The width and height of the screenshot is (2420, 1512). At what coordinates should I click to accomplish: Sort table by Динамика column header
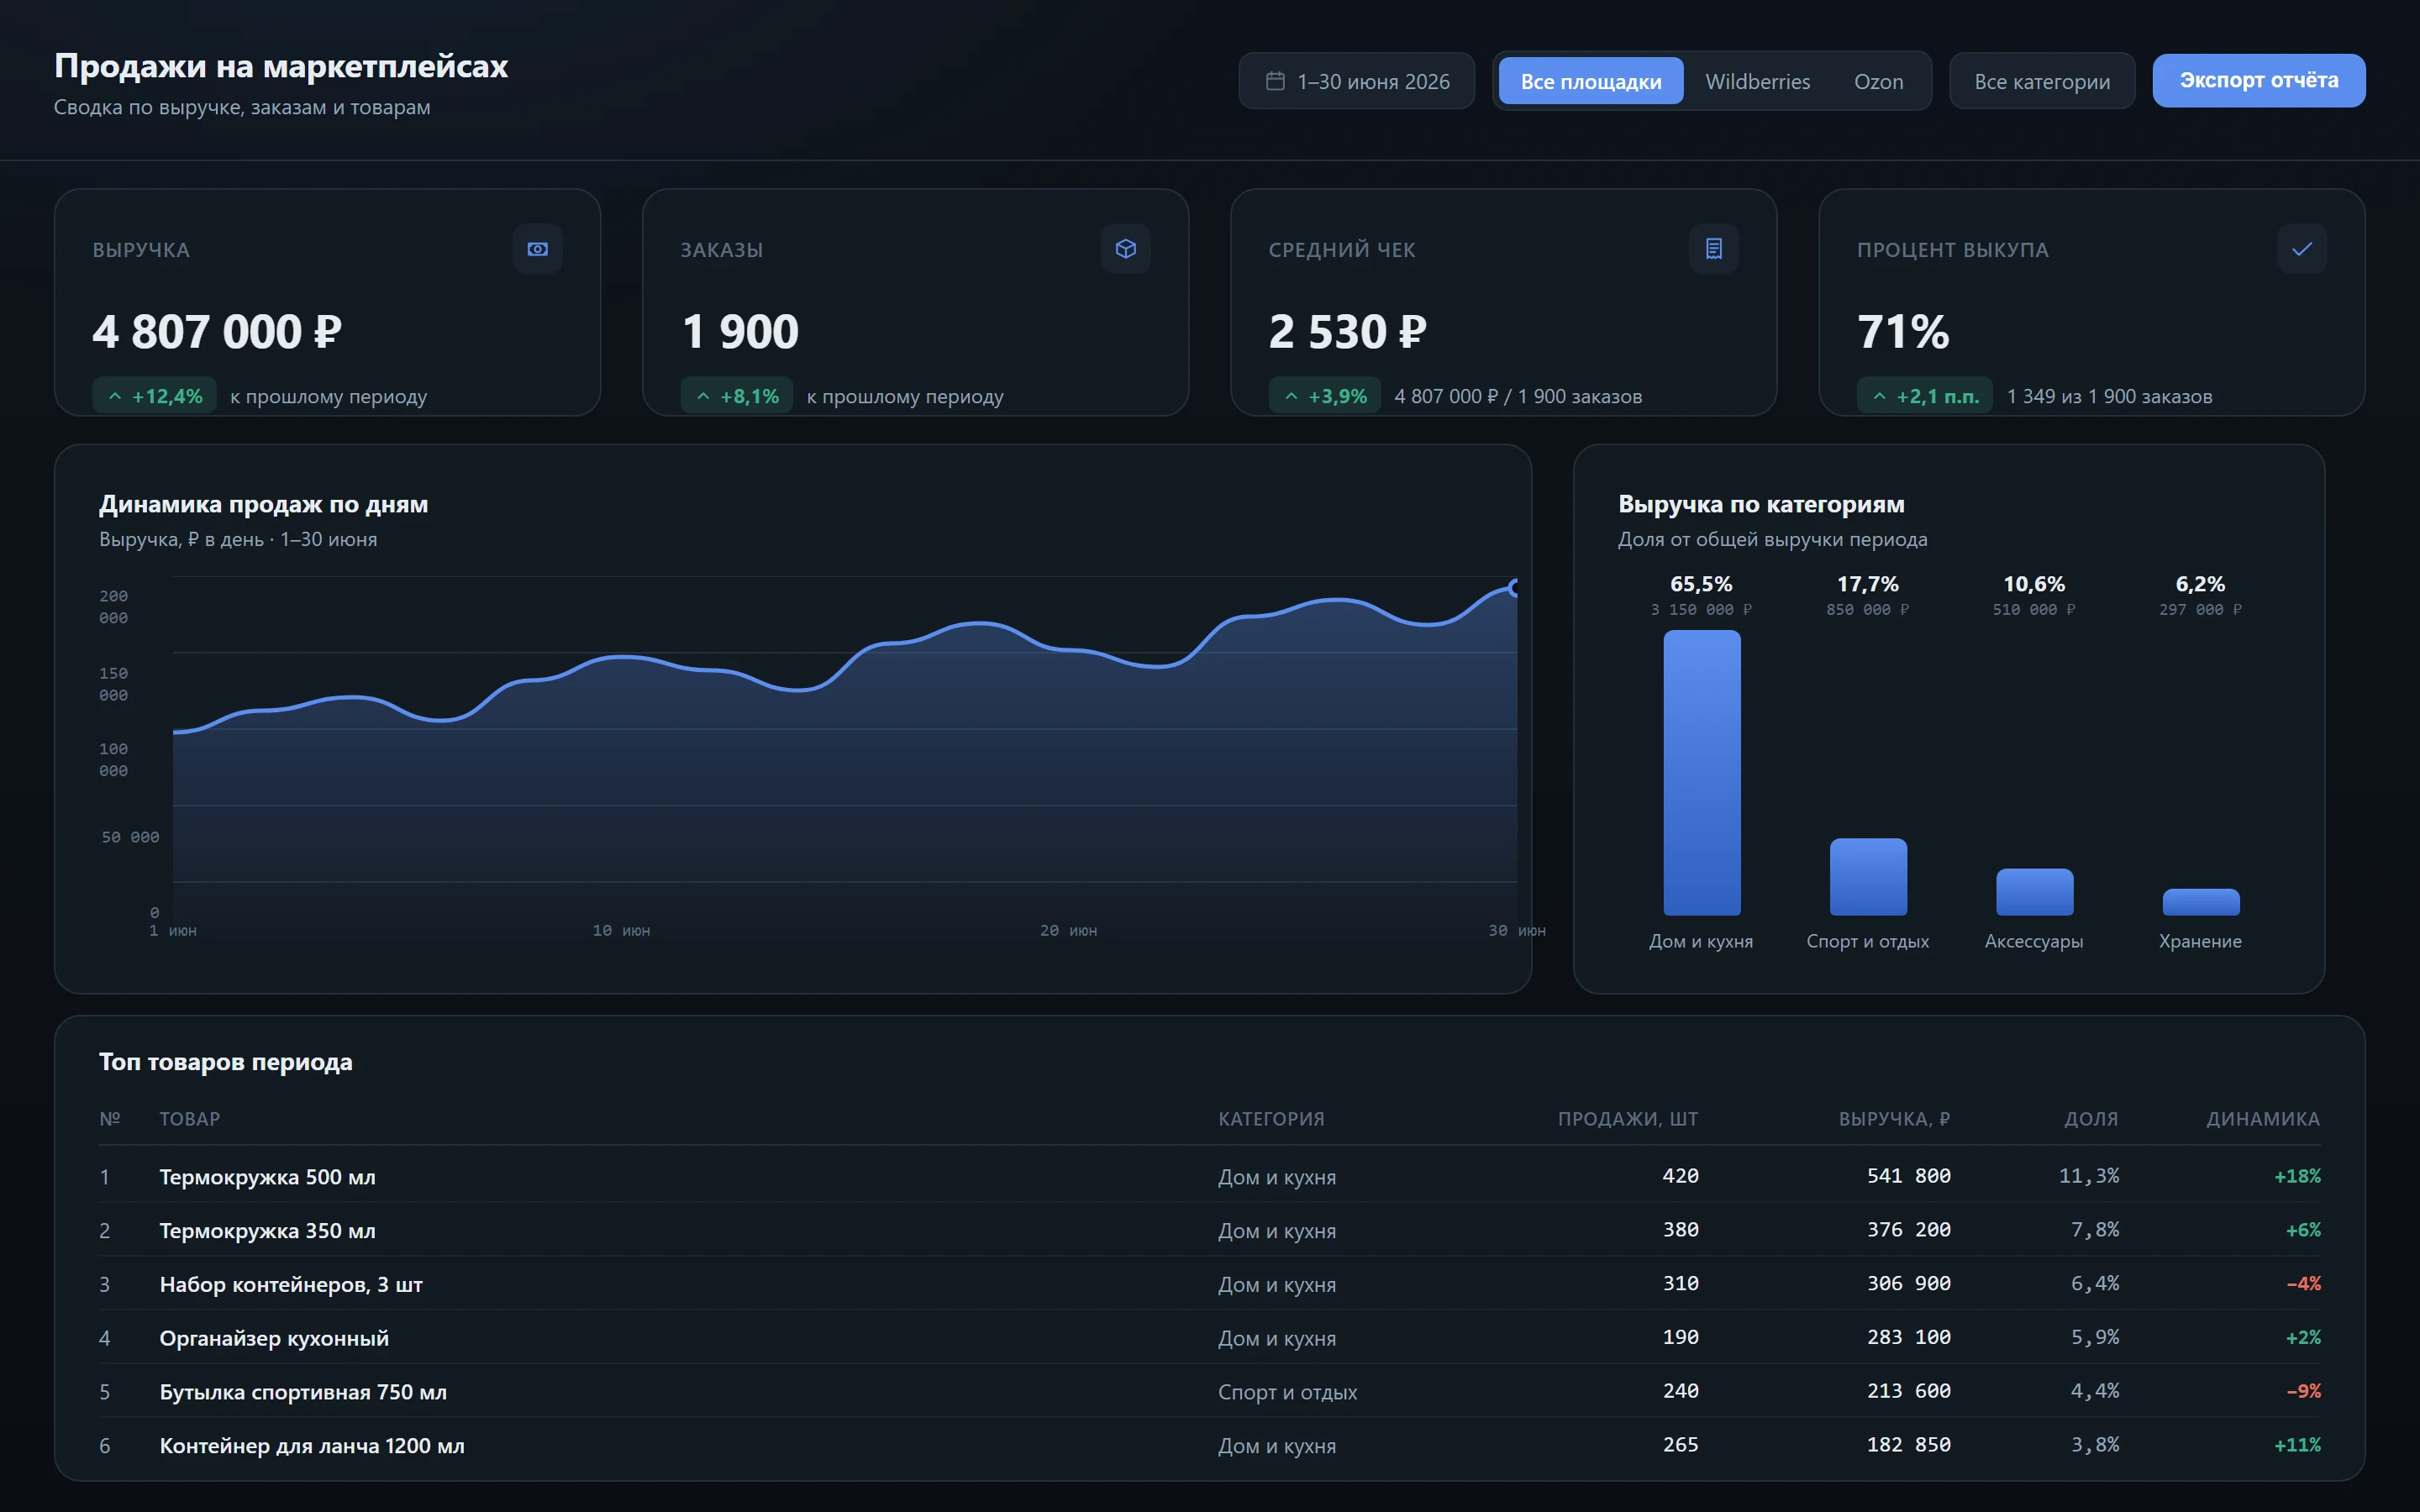click(2263, 1119)
